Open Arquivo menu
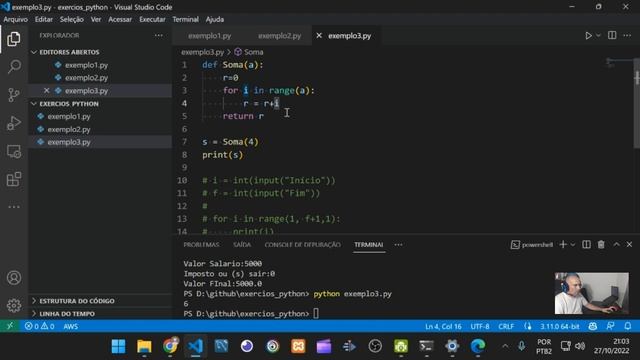640x360 pixels. pyautogui.click(x=16, y=19)
